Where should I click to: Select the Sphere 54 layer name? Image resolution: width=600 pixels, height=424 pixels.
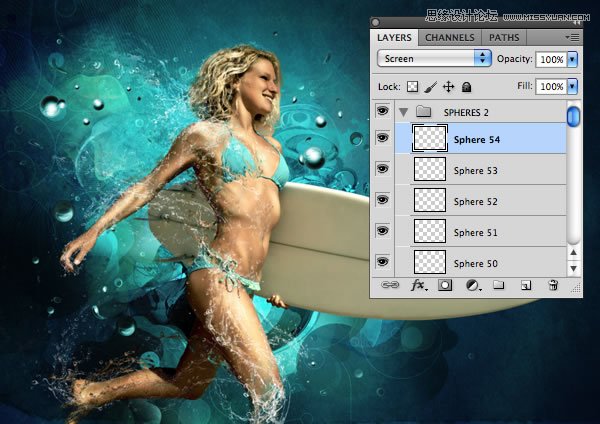477,140
